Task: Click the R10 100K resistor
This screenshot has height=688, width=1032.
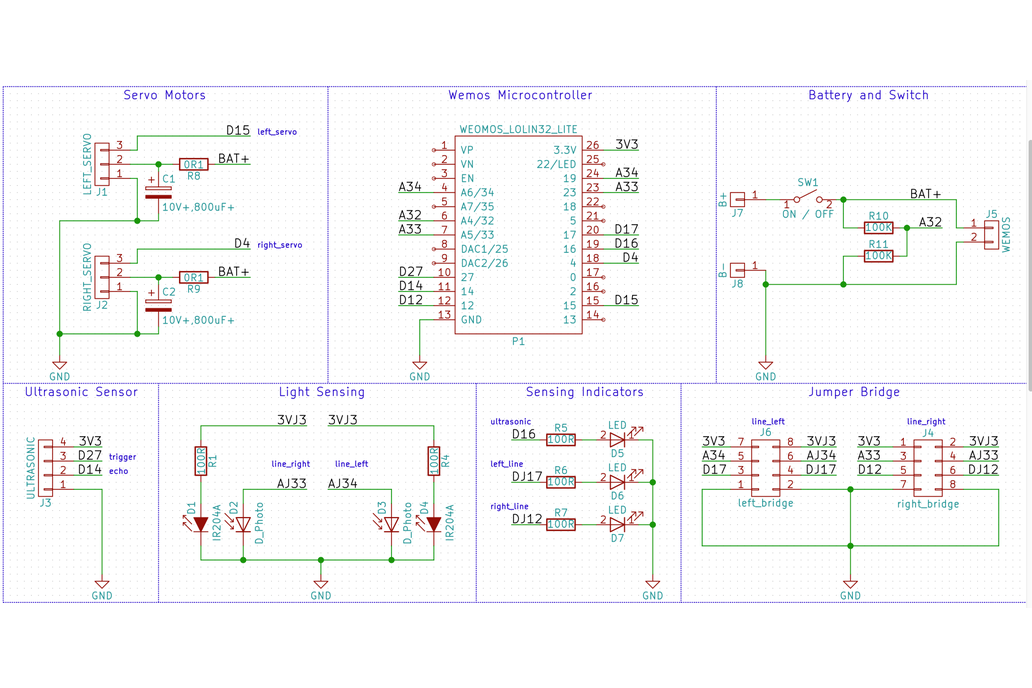Action: [878, 228]
